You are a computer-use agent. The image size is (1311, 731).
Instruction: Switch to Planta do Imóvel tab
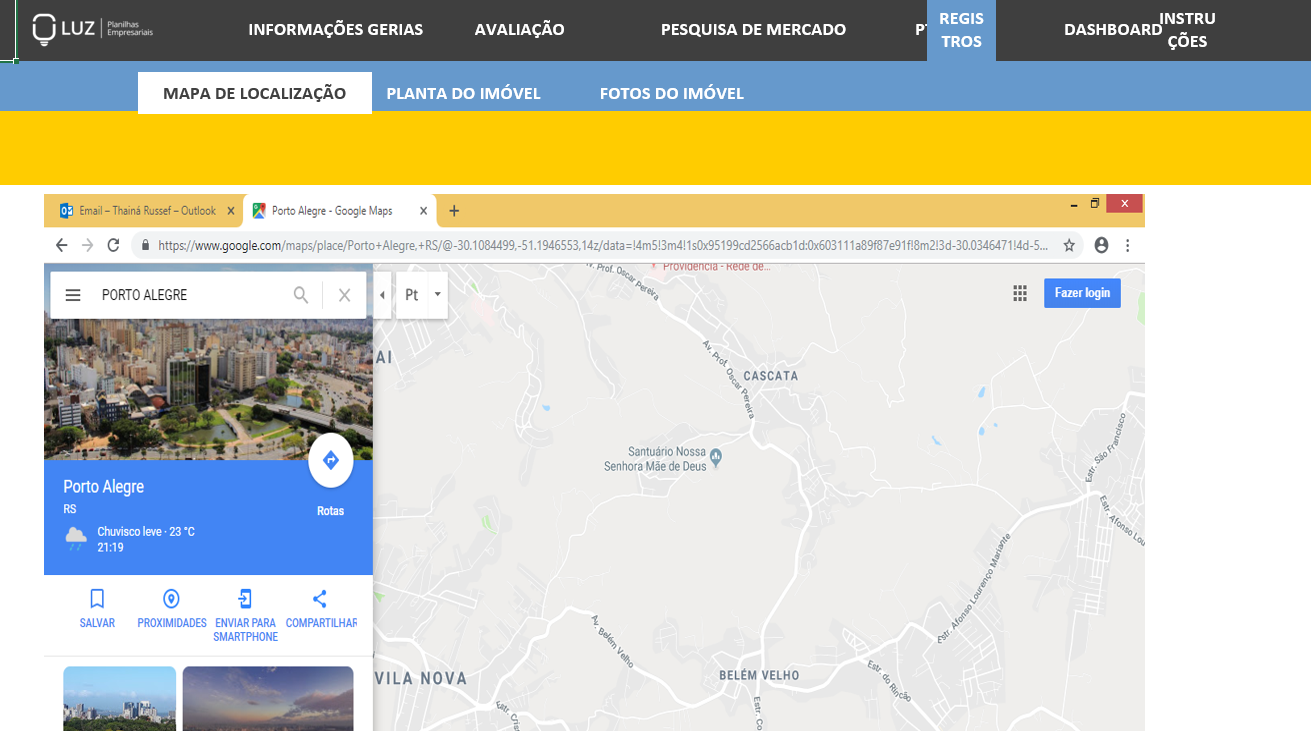[x=463, y=93]
